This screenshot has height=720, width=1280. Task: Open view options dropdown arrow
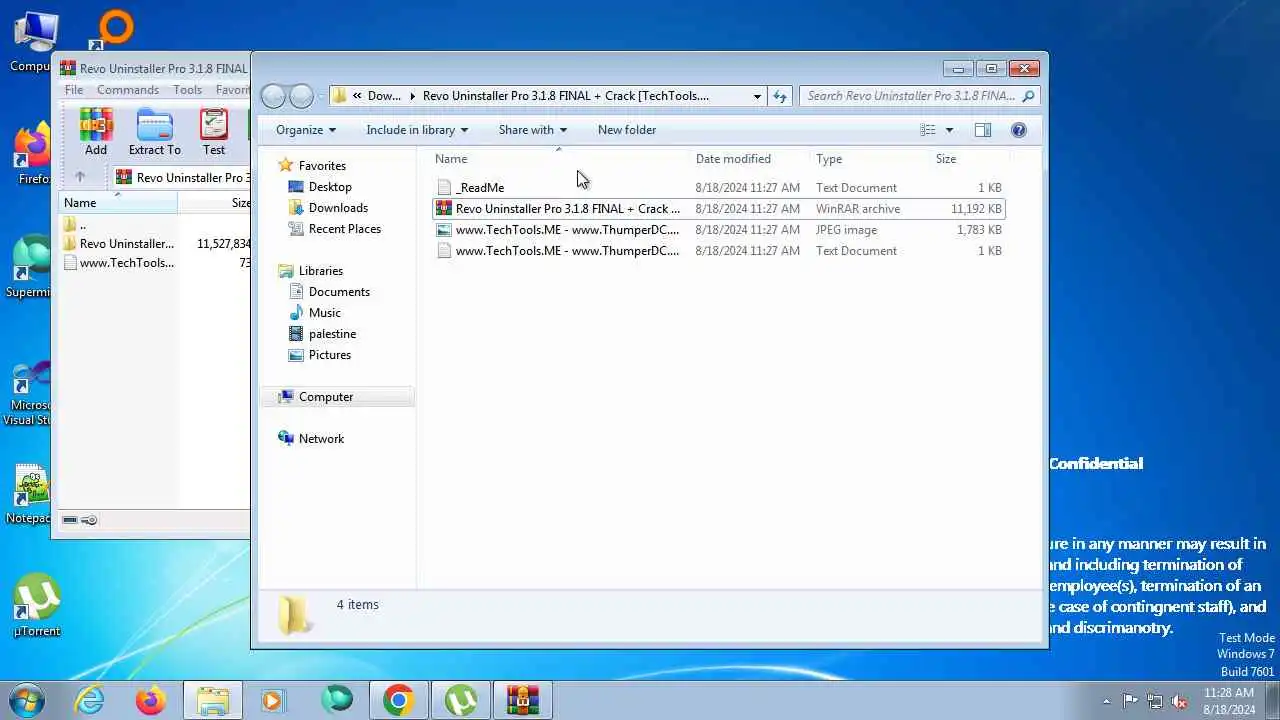(949, 130)
